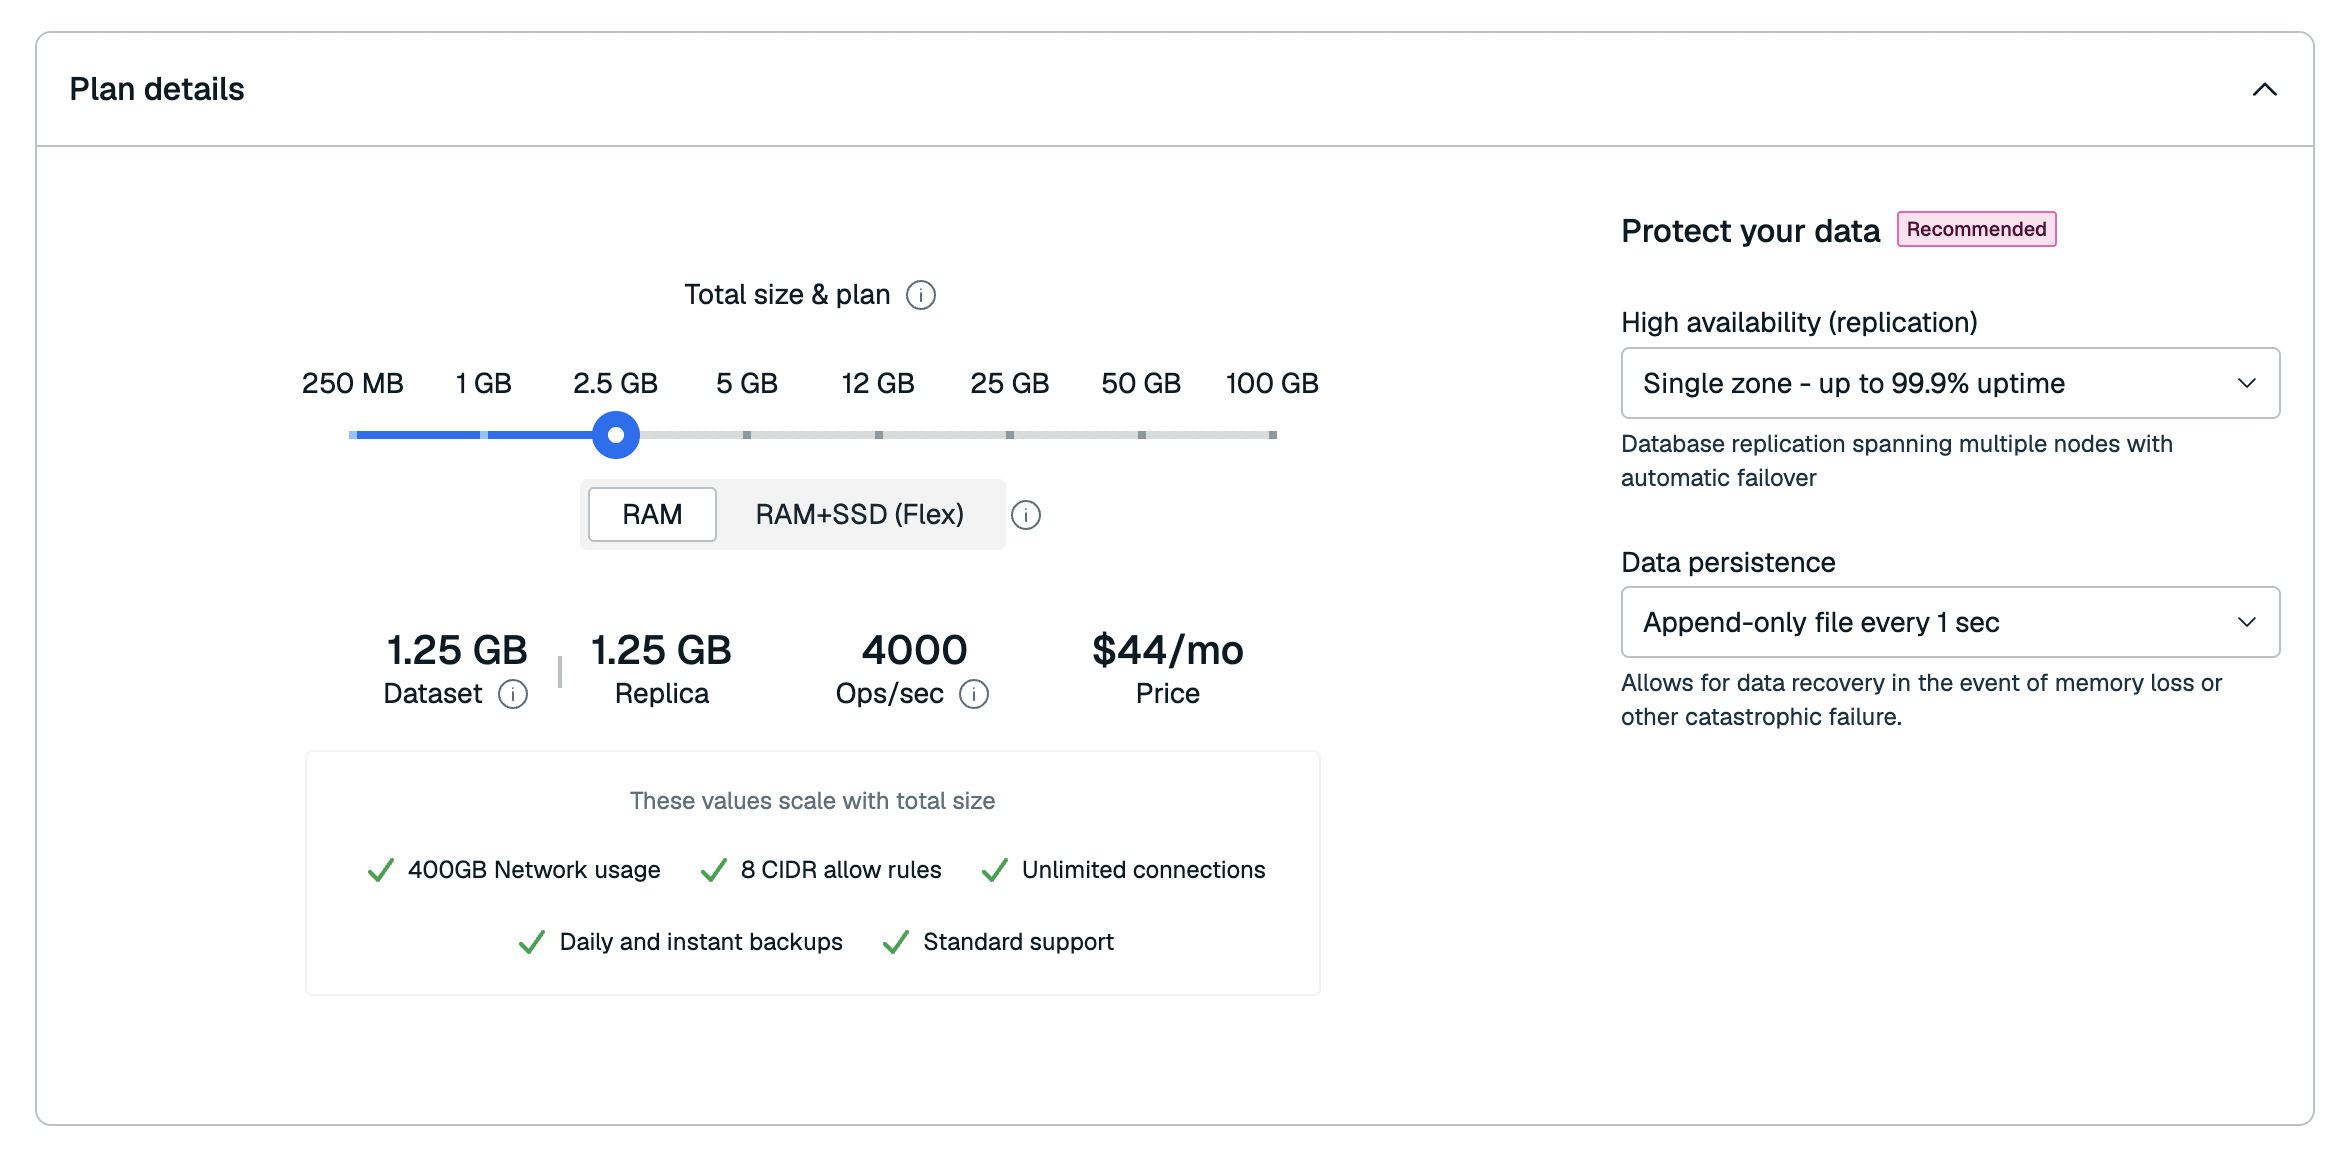Set slider to 25 GB tick
Screen dimensions: 2352x1152
pyautogui.click(x=1010, y=435)
